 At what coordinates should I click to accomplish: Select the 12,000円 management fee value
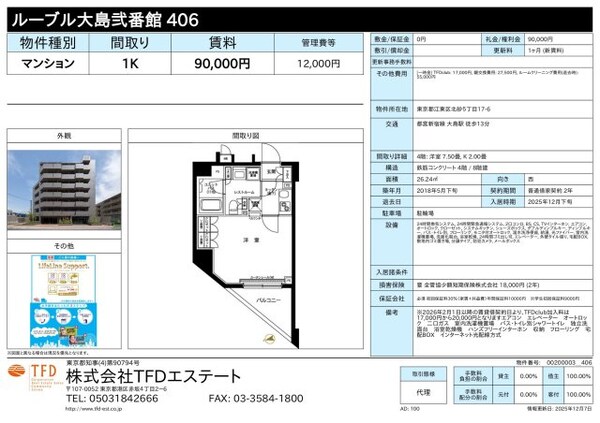(319, 64)
